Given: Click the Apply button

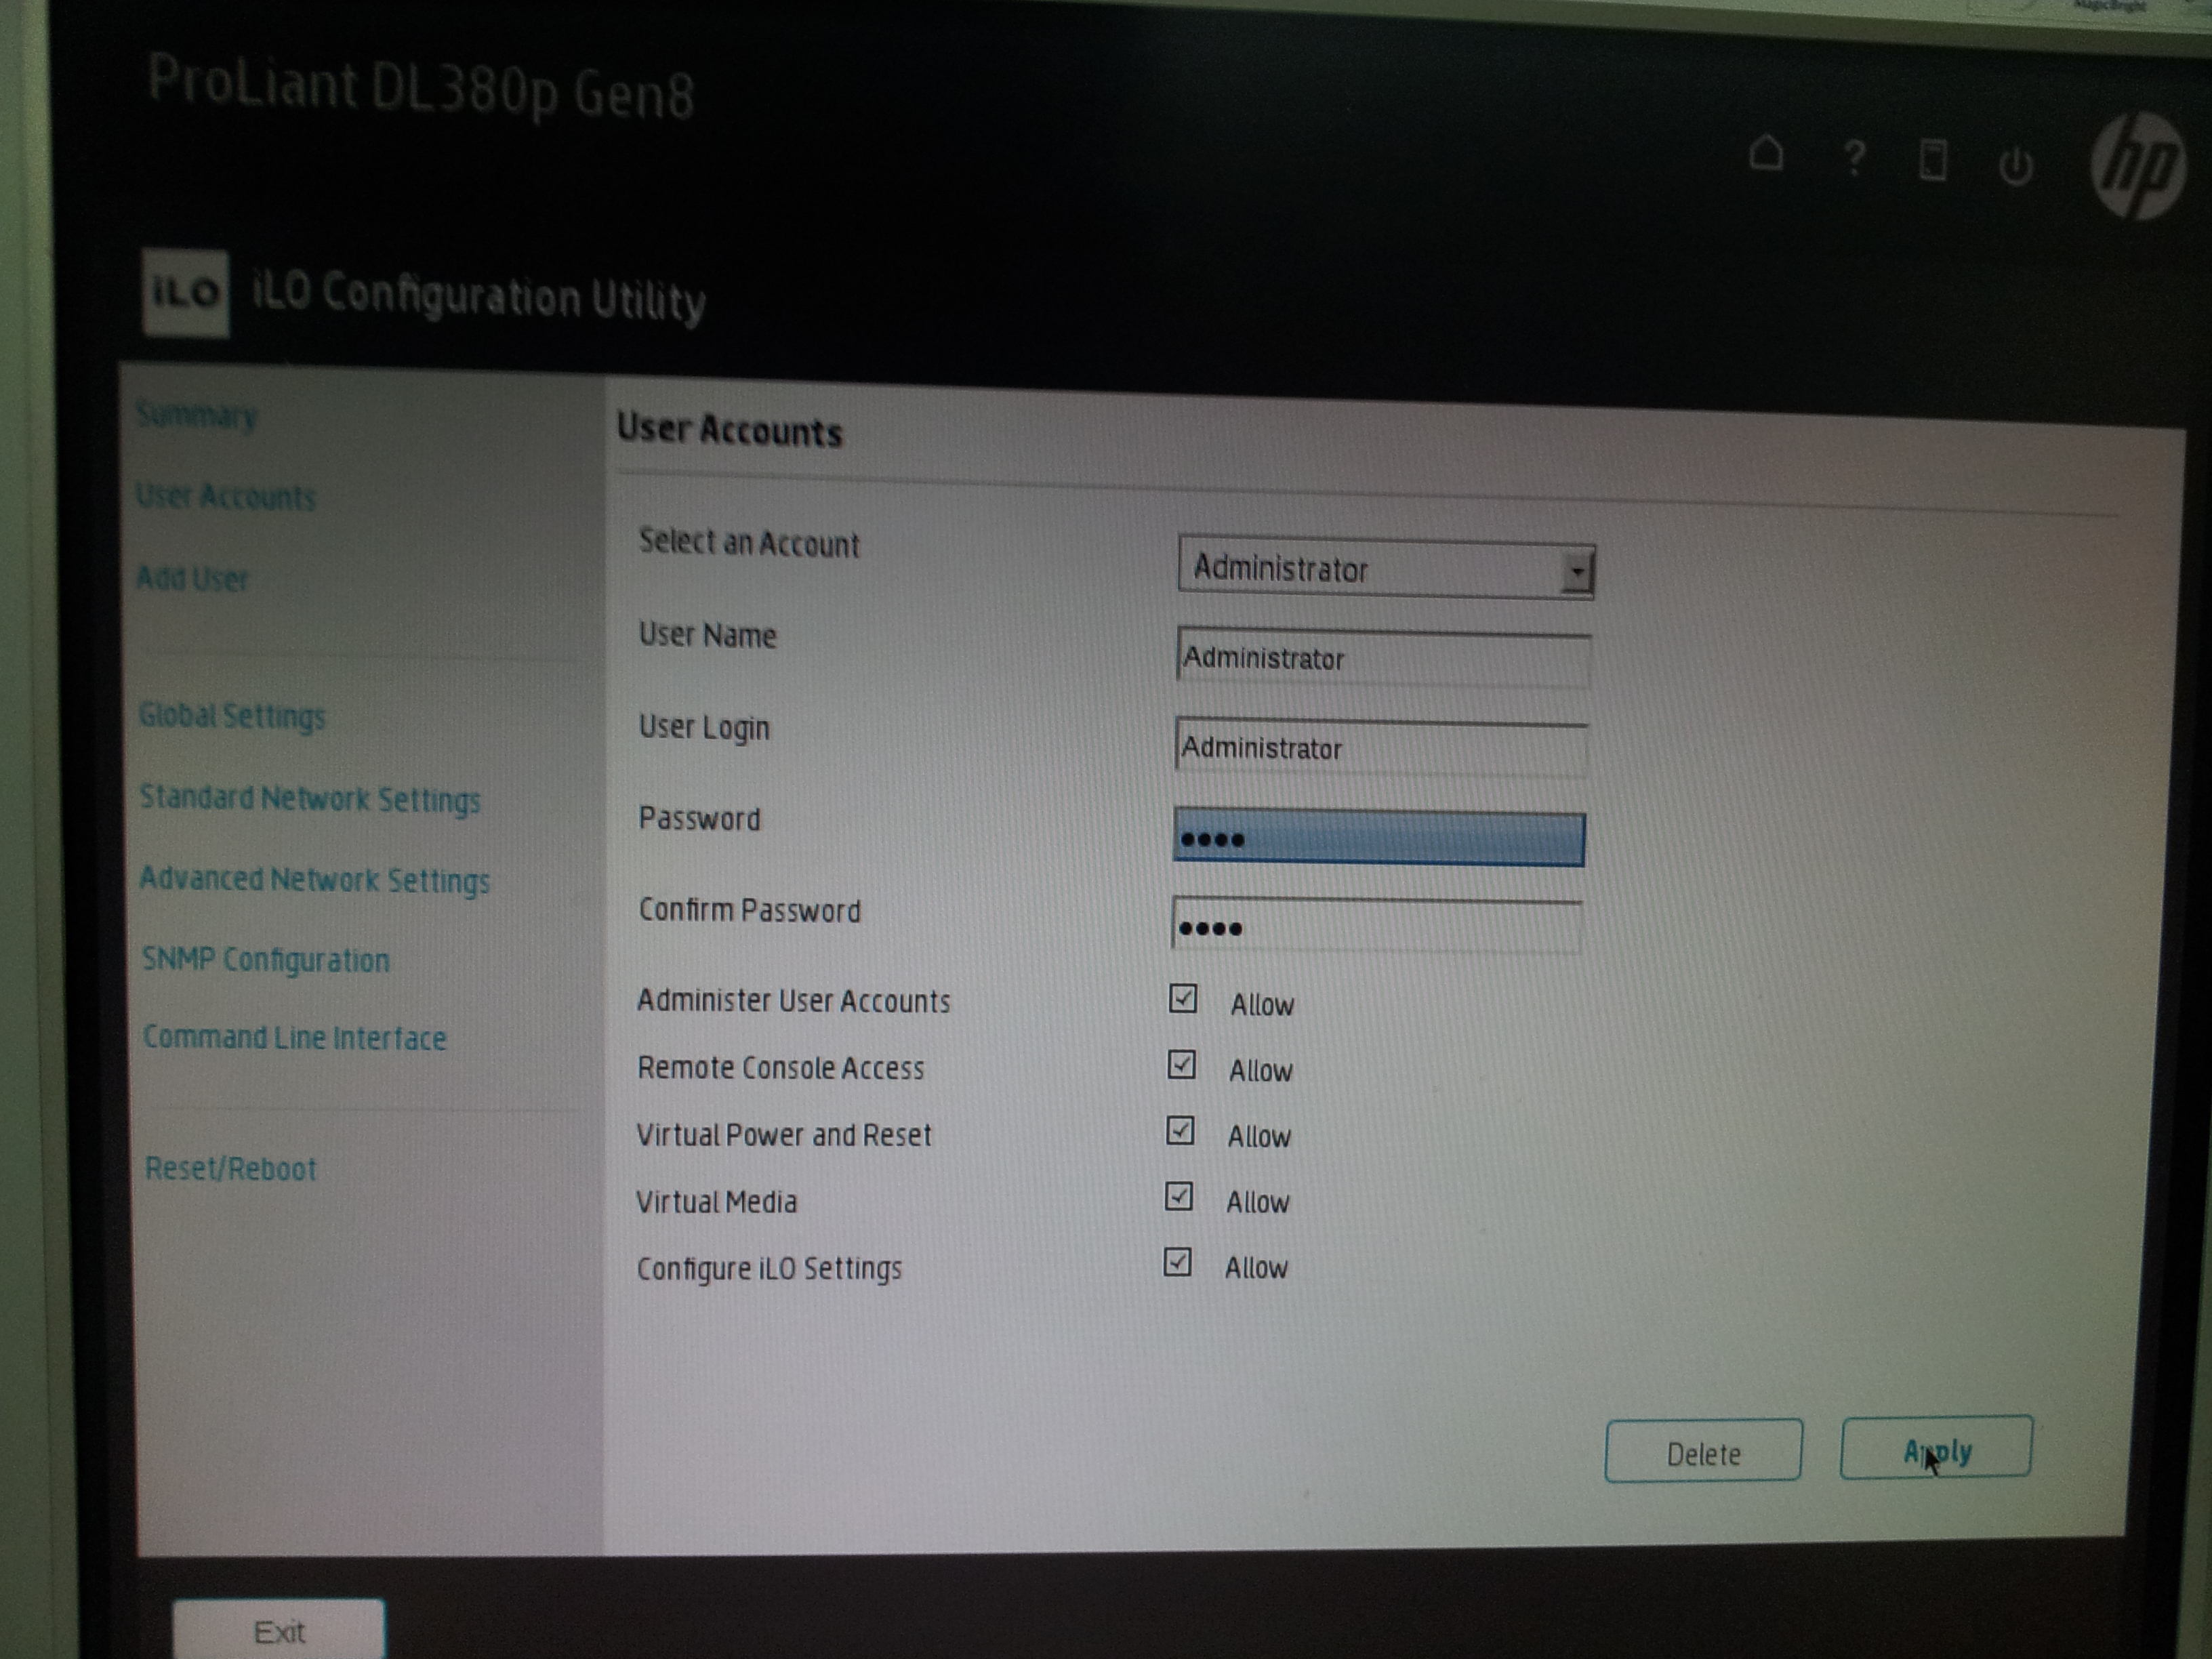Looking at the screenshot, I should (x=1936, y=1448).
